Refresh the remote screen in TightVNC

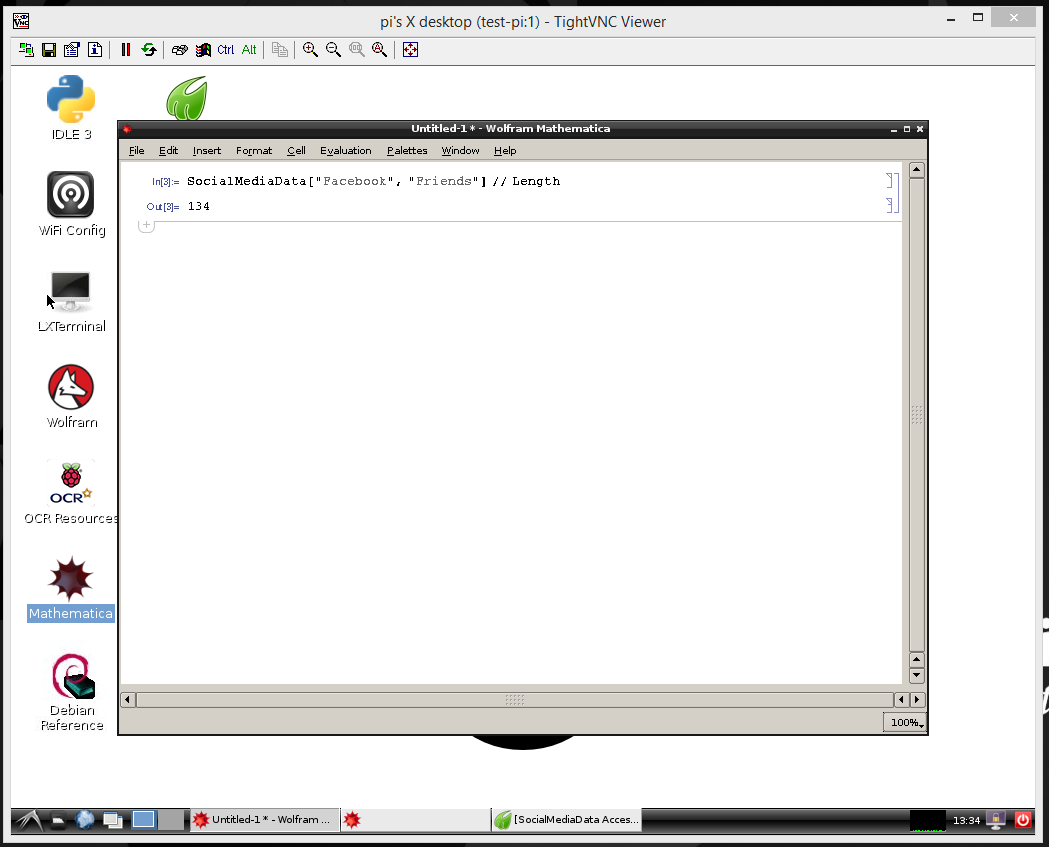click(x=149, y=50)
